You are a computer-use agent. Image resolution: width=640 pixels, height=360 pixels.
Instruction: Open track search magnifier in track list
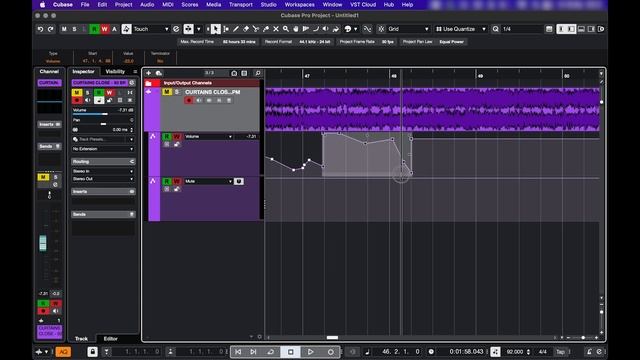click(x=258, y=73)
